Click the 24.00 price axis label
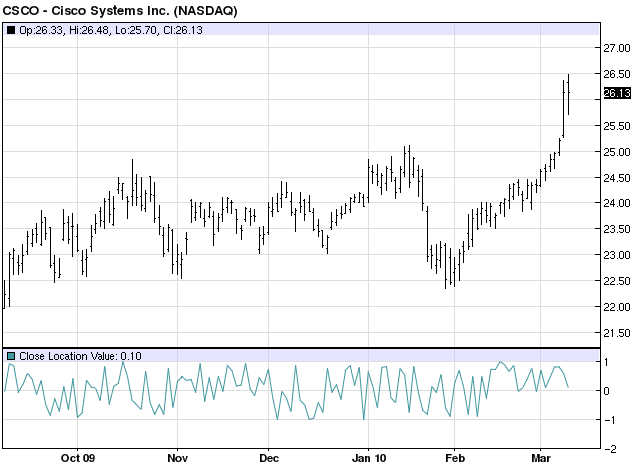 617,203
